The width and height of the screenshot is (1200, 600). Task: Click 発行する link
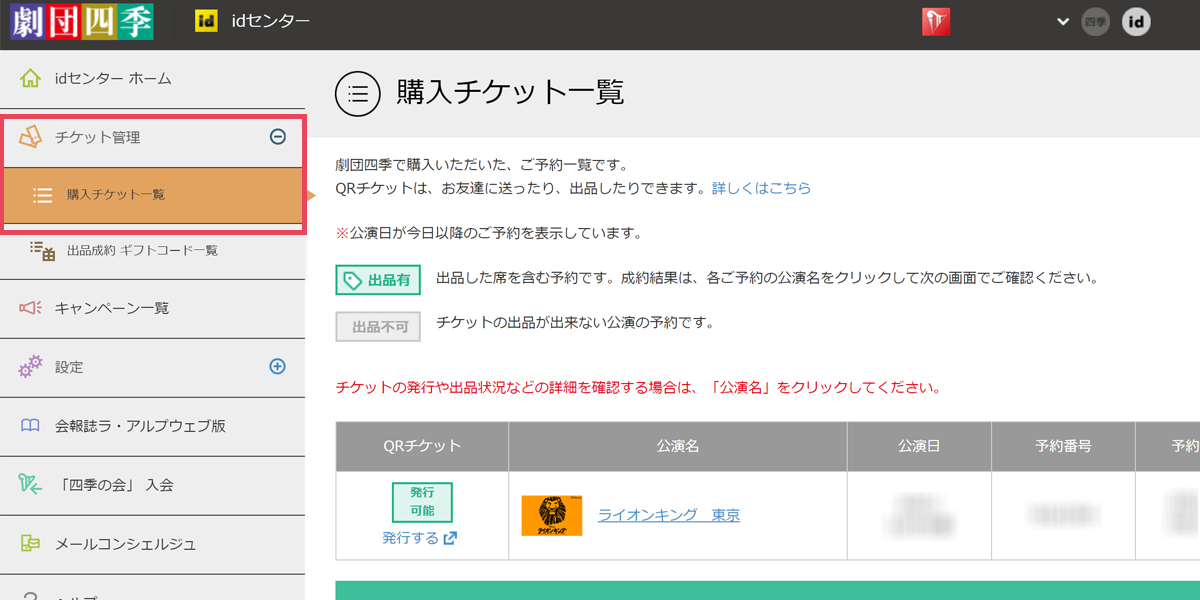tap(410, 538)
